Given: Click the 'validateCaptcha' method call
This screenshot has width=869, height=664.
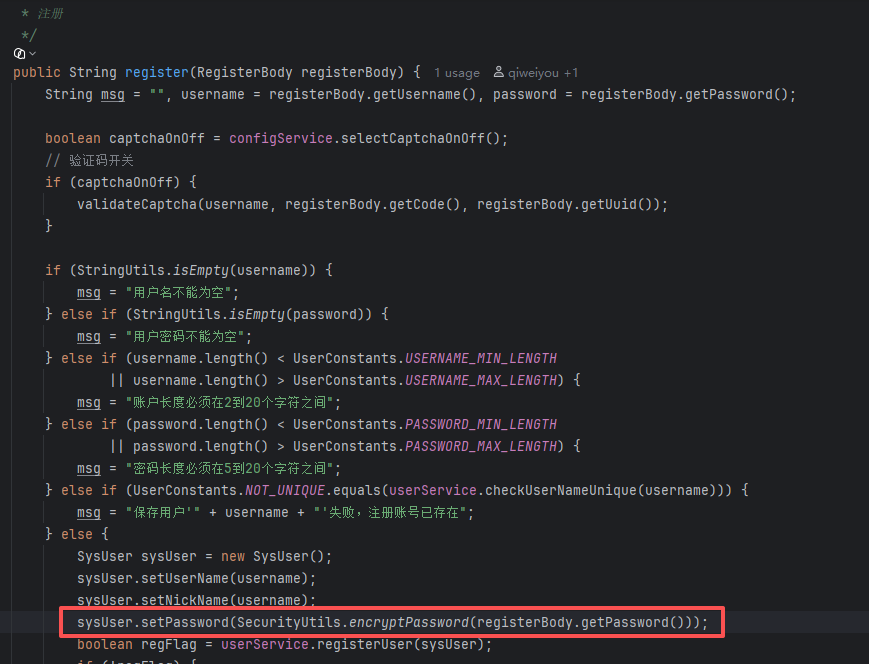Looking at the screenshot, I should 137,205.
